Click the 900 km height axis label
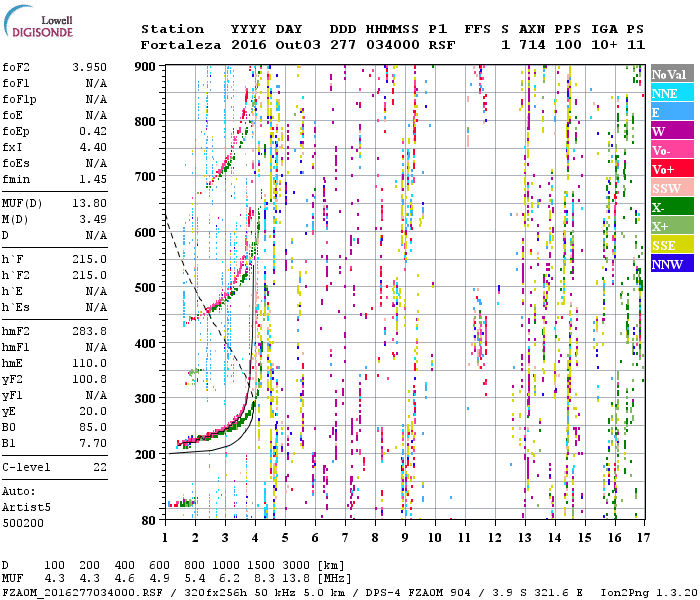The width and height of the screenshot is (700, 600). tap(147, 66)
